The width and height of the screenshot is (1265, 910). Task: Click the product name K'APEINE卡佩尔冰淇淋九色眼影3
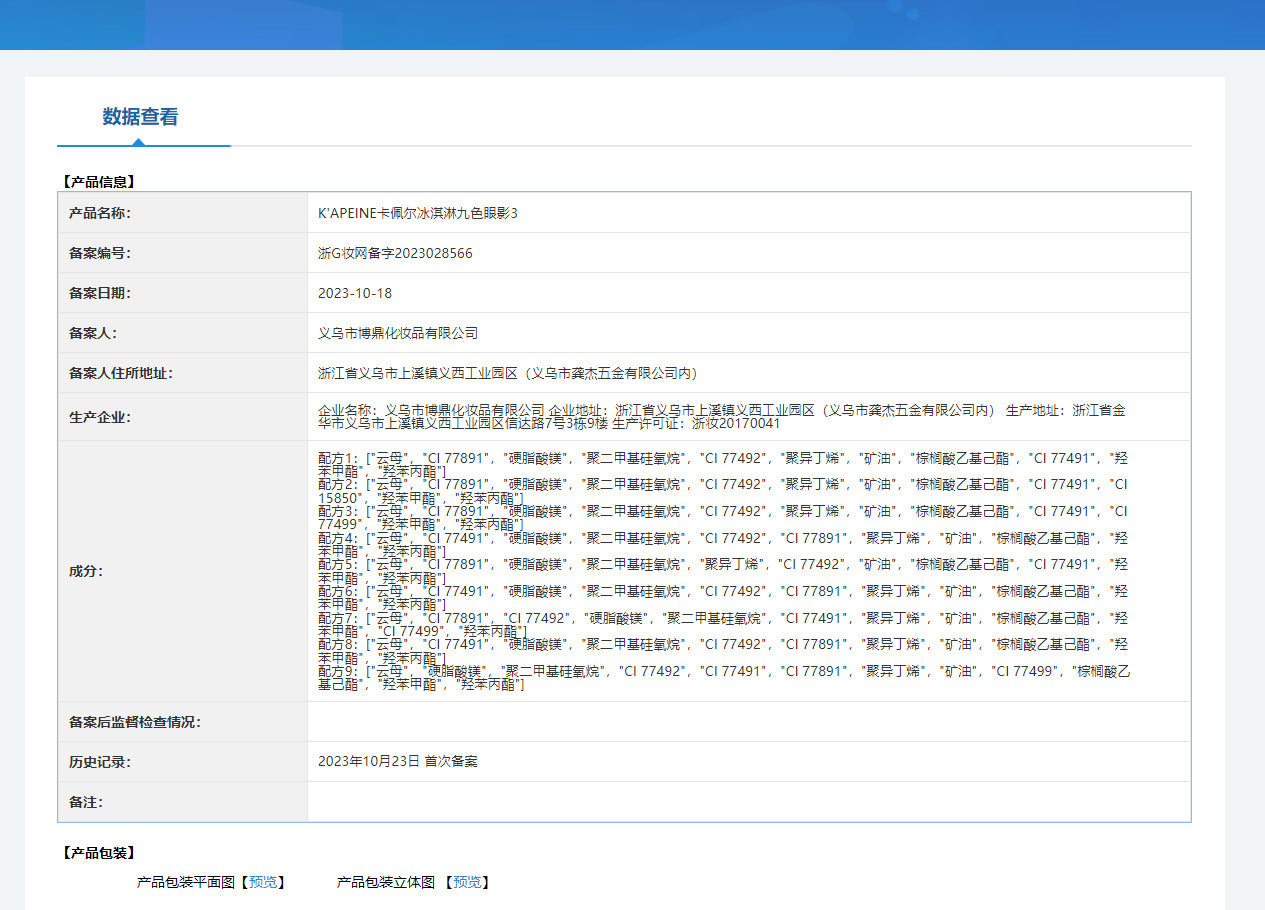pyautogui.click(x=418, y=213)
